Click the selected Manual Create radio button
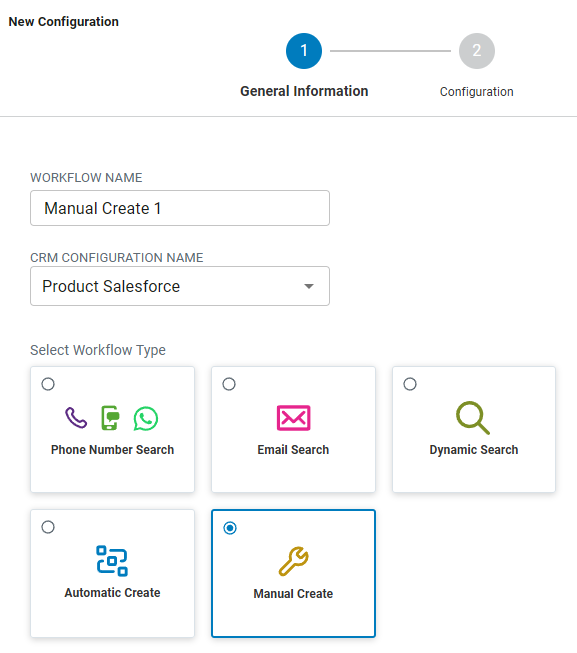577x653 pixels. (x=230, y=528)
